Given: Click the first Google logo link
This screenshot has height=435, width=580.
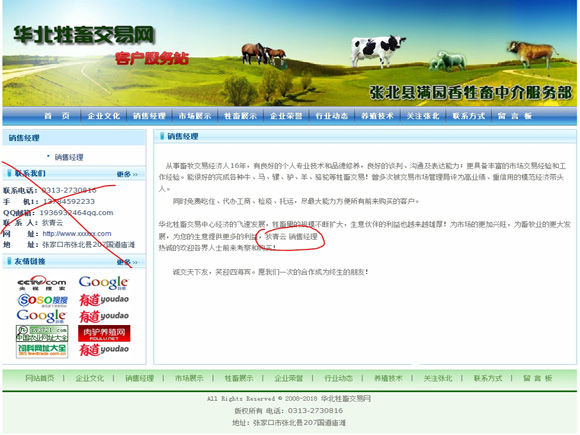Looking at the screenshot, I should (104, 283).
